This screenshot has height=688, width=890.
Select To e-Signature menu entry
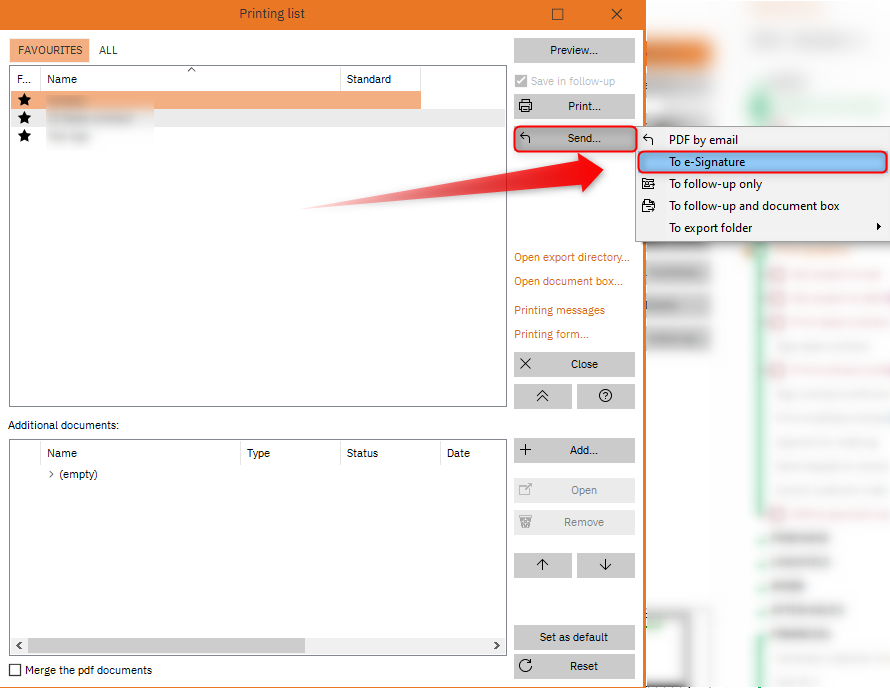click(762, 162)
